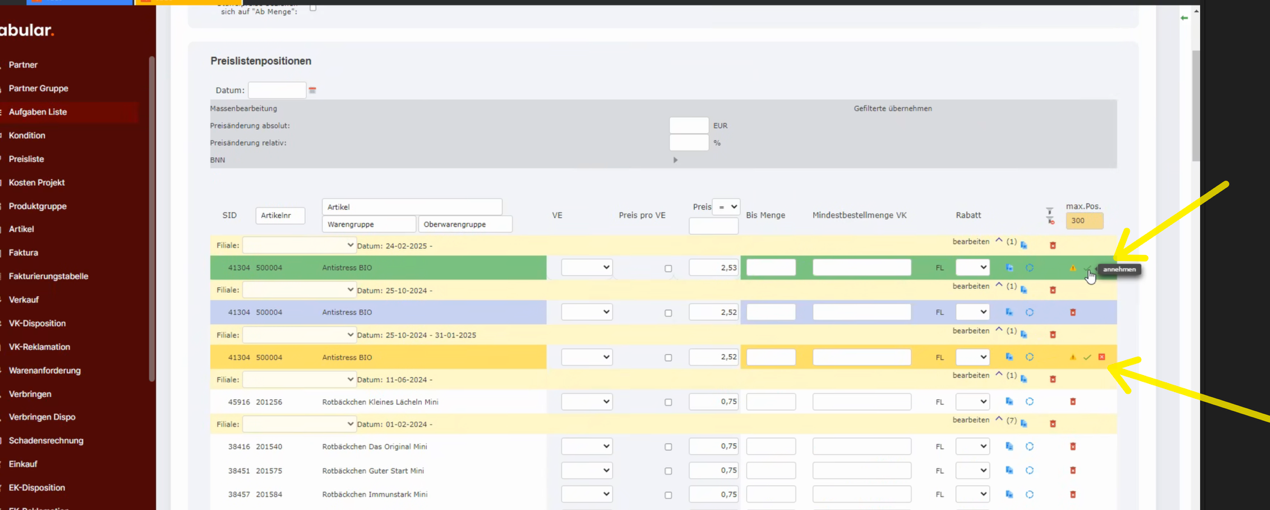Click Gefilterte übernehmen
This screenshot has height=510, width=1270.
[x=892, y=109]
